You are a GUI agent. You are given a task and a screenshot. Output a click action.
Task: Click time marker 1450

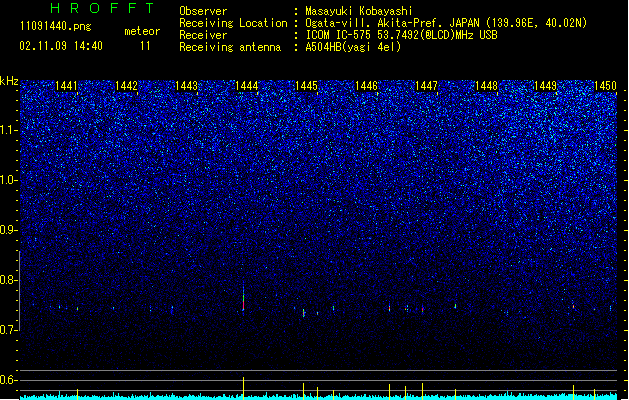(x=605, y=86)
